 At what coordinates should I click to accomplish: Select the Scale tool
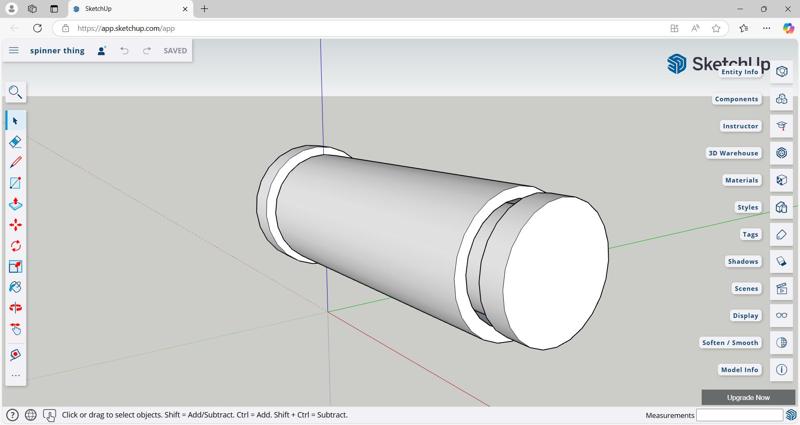(x=15, y=266)
